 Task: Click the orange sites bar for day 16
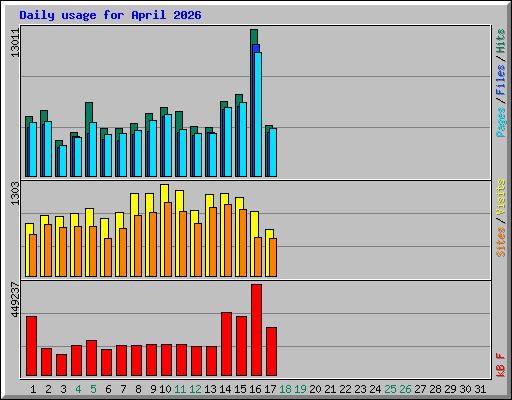[258, 257]
